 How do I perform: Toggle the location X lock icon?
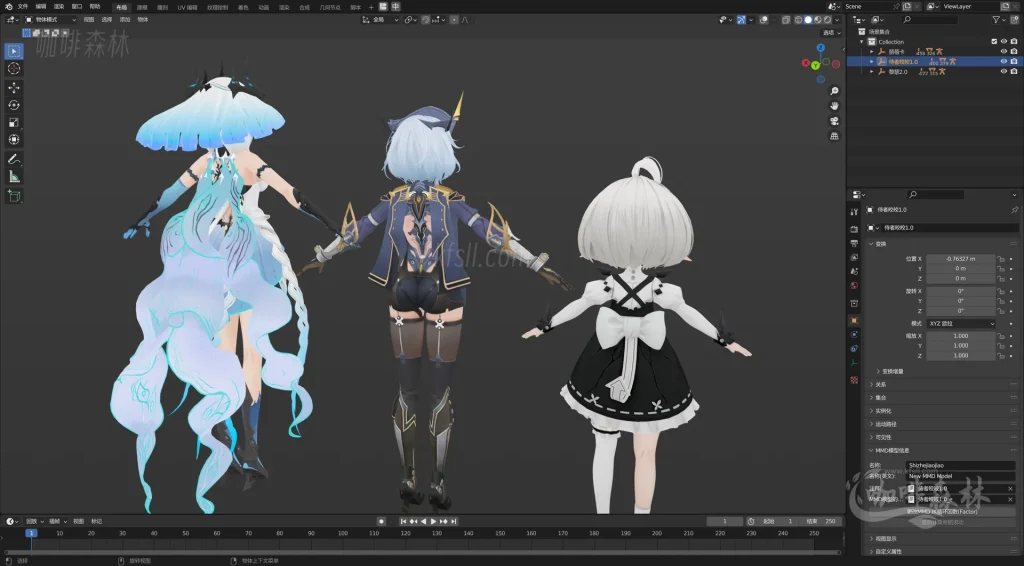[x=1000, y=259]
